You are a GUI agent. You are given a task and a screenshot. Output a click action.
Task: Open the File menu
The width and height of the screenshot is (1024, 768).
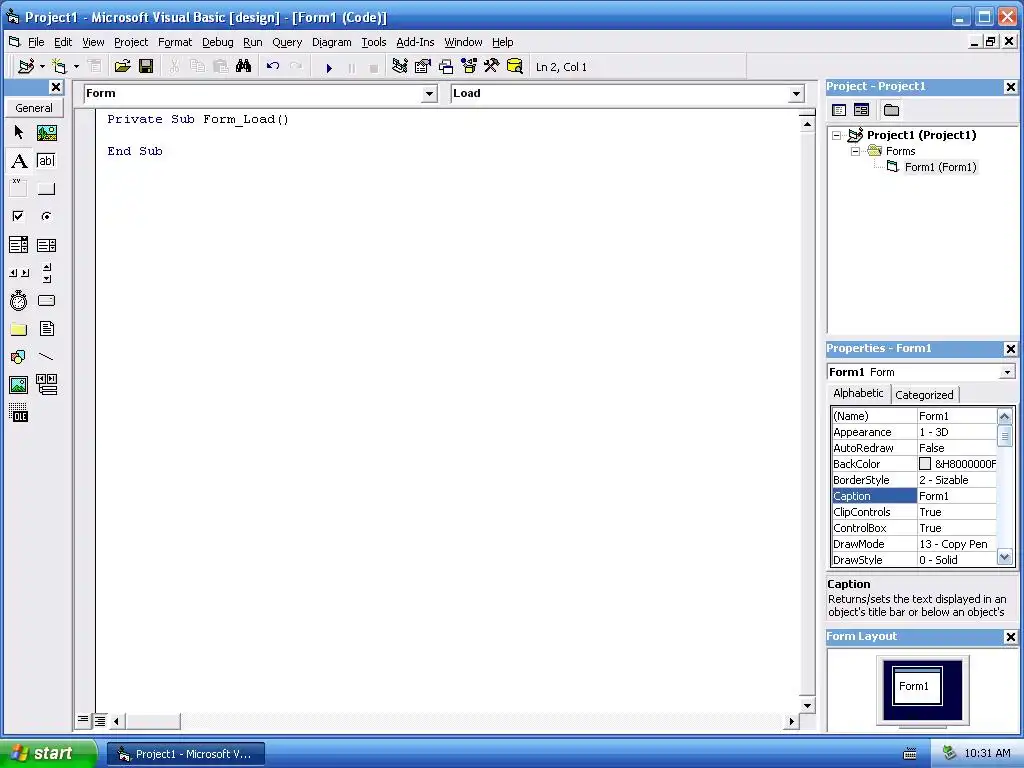[36, 42]
